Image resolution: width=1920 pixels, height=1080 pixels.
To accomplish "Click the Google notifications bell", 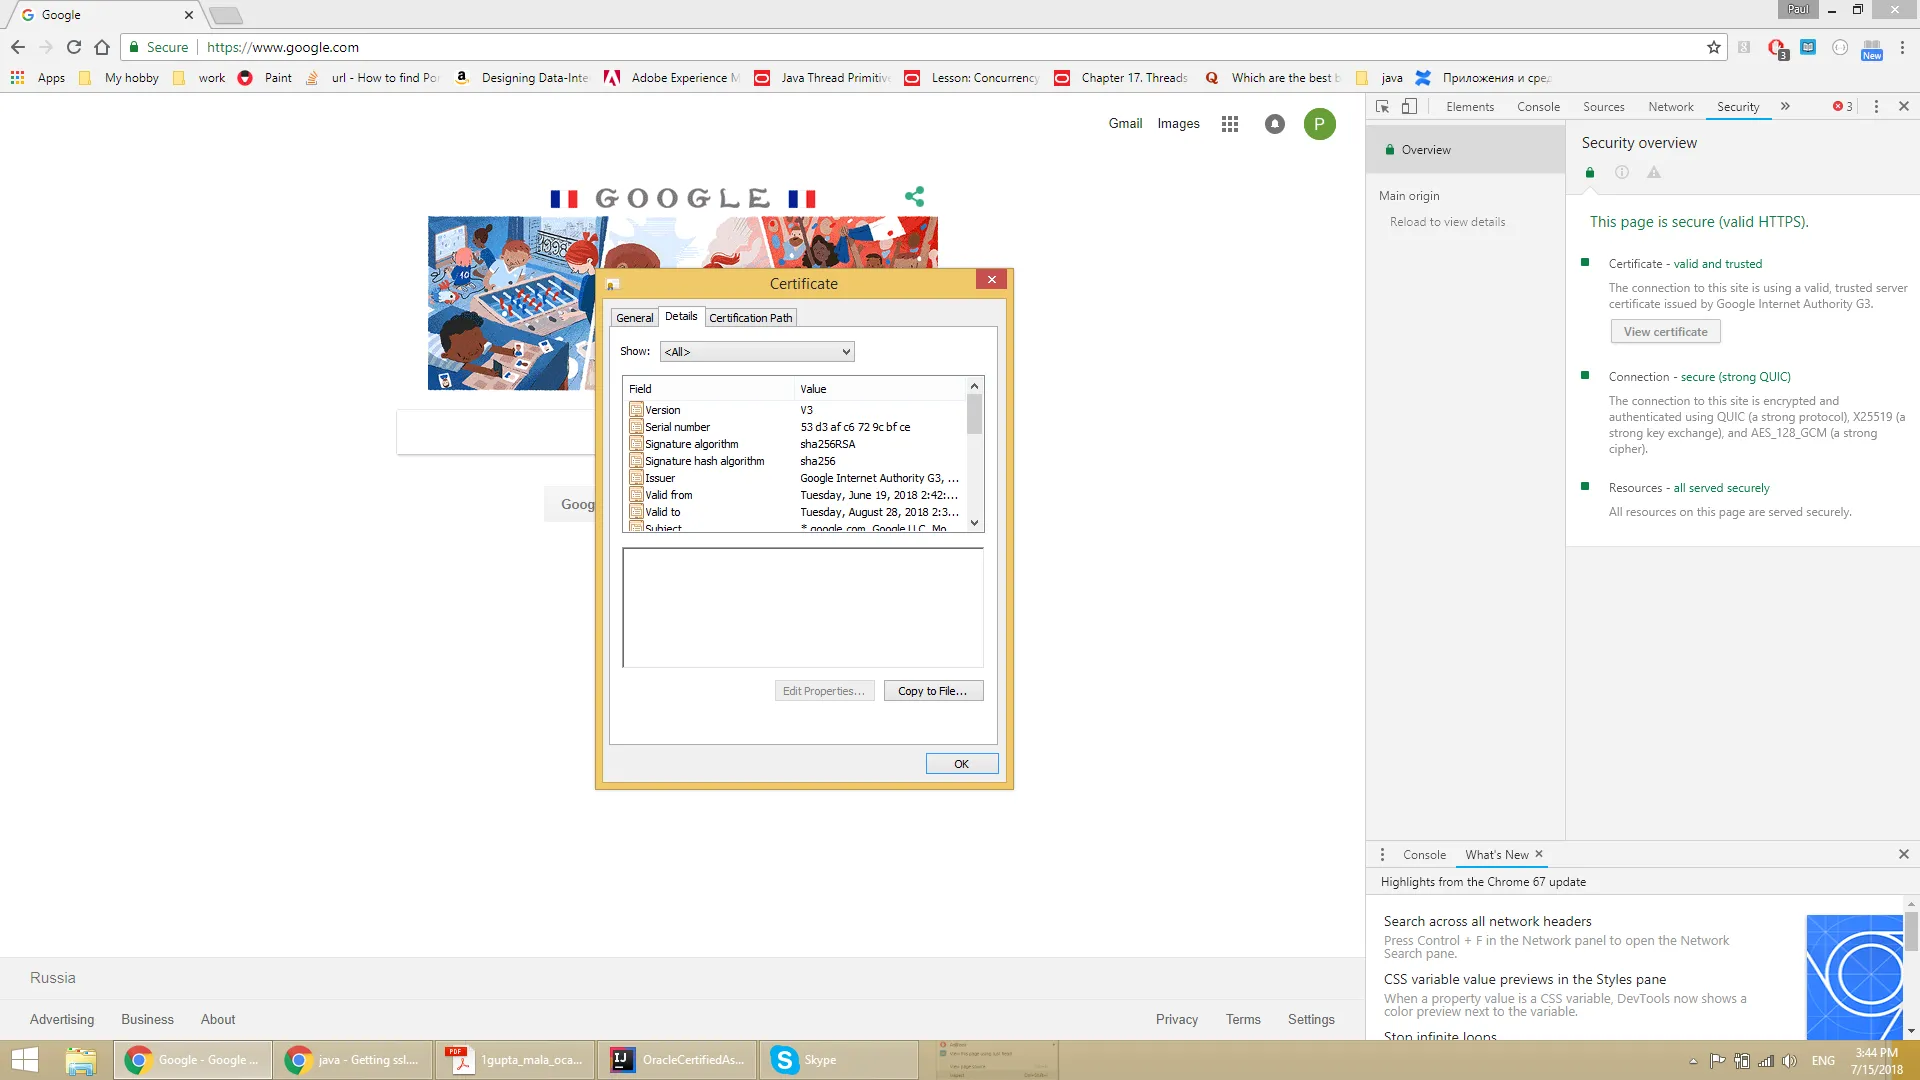I will [x=1274, y=124].
